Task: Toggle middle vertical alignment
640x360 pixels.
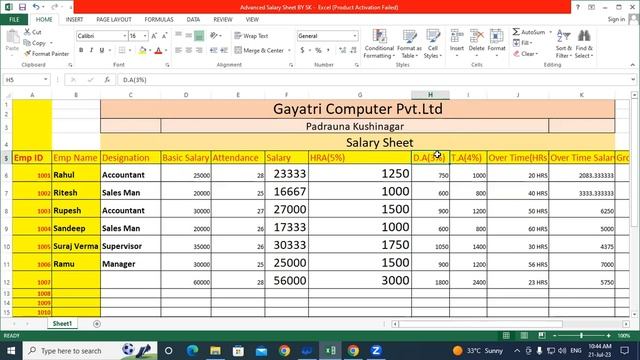Action: 189,36
